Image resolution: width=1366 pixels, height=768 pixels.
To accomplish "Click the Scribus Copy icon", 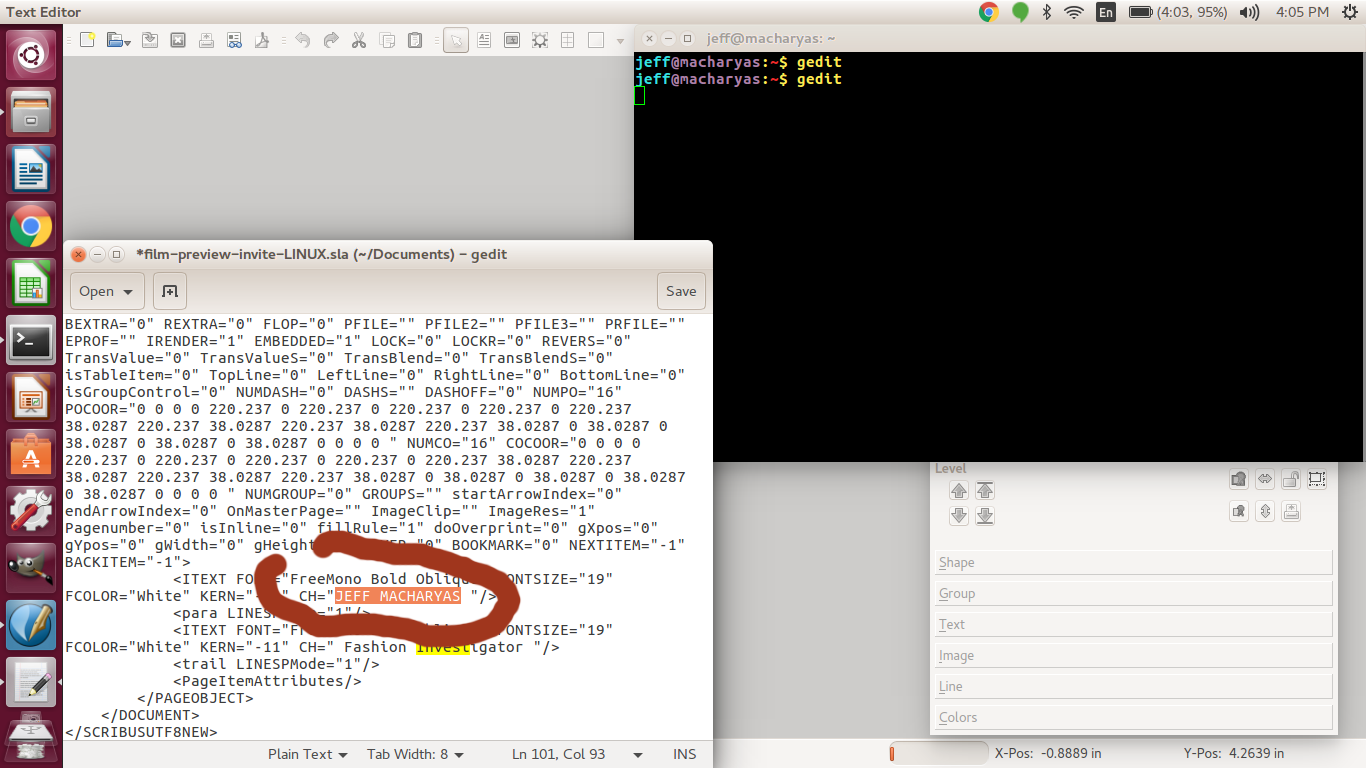I will tap(387, 40).
